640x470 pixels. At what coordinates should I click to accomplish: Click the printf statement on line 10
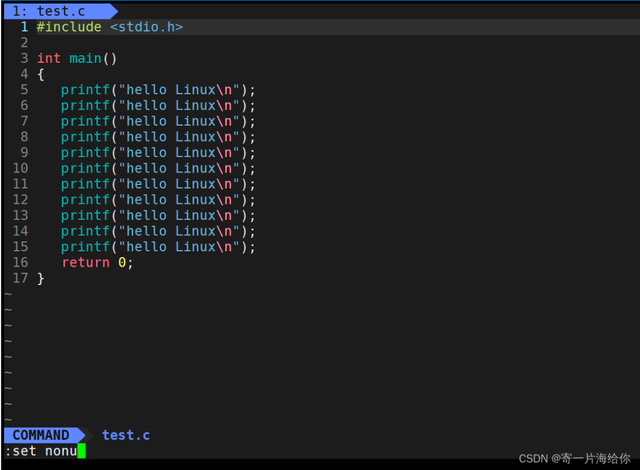[158, 168]
